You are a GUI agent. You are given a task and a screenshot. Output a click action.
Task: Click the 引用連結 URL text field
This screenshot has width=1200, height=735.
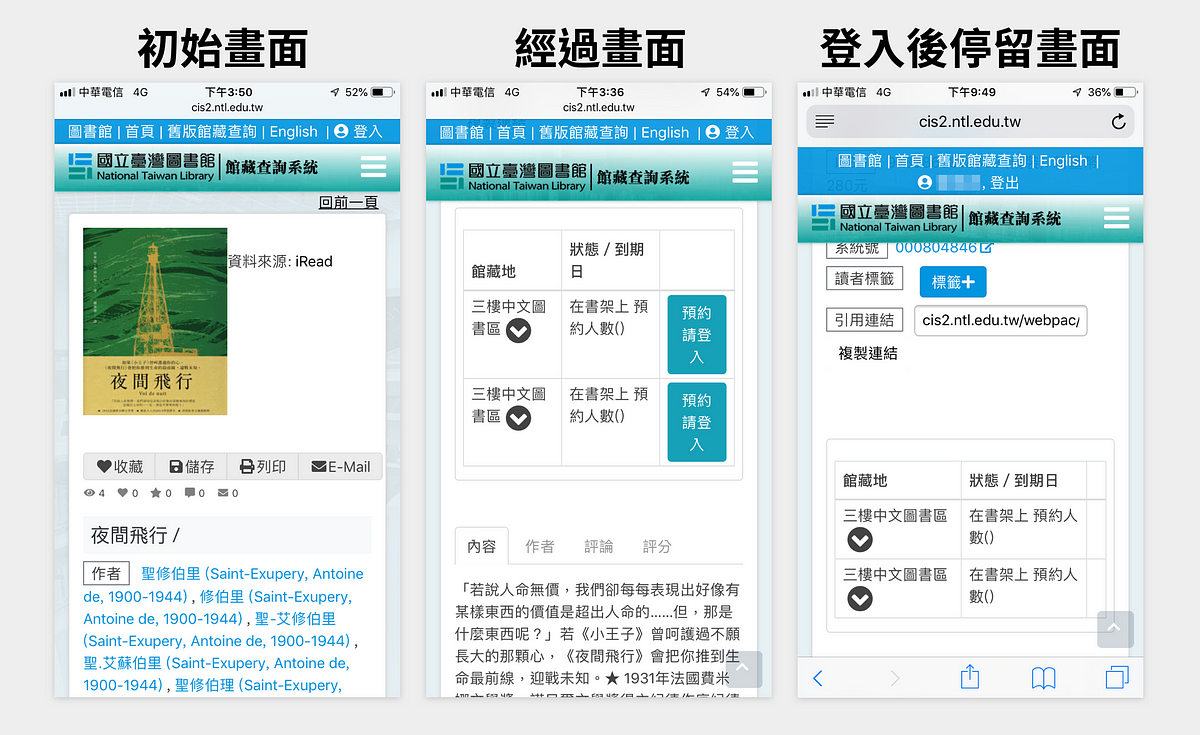pos(1000,321)
